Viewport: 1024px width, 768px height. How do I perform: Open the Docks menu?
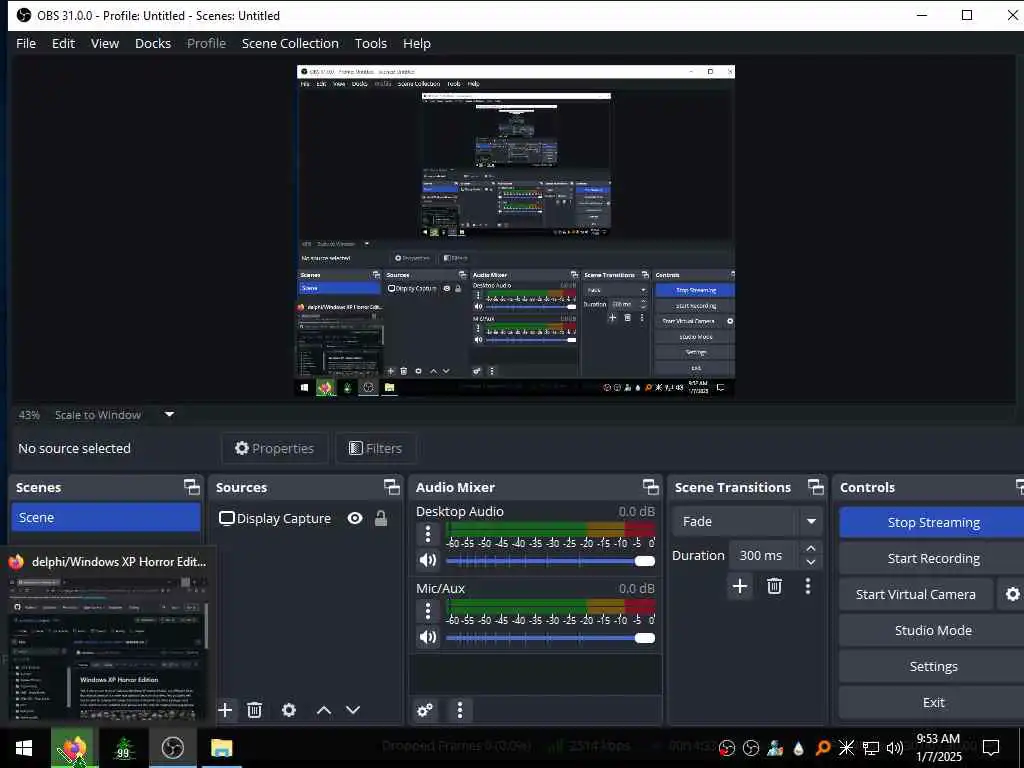(153, 43)
